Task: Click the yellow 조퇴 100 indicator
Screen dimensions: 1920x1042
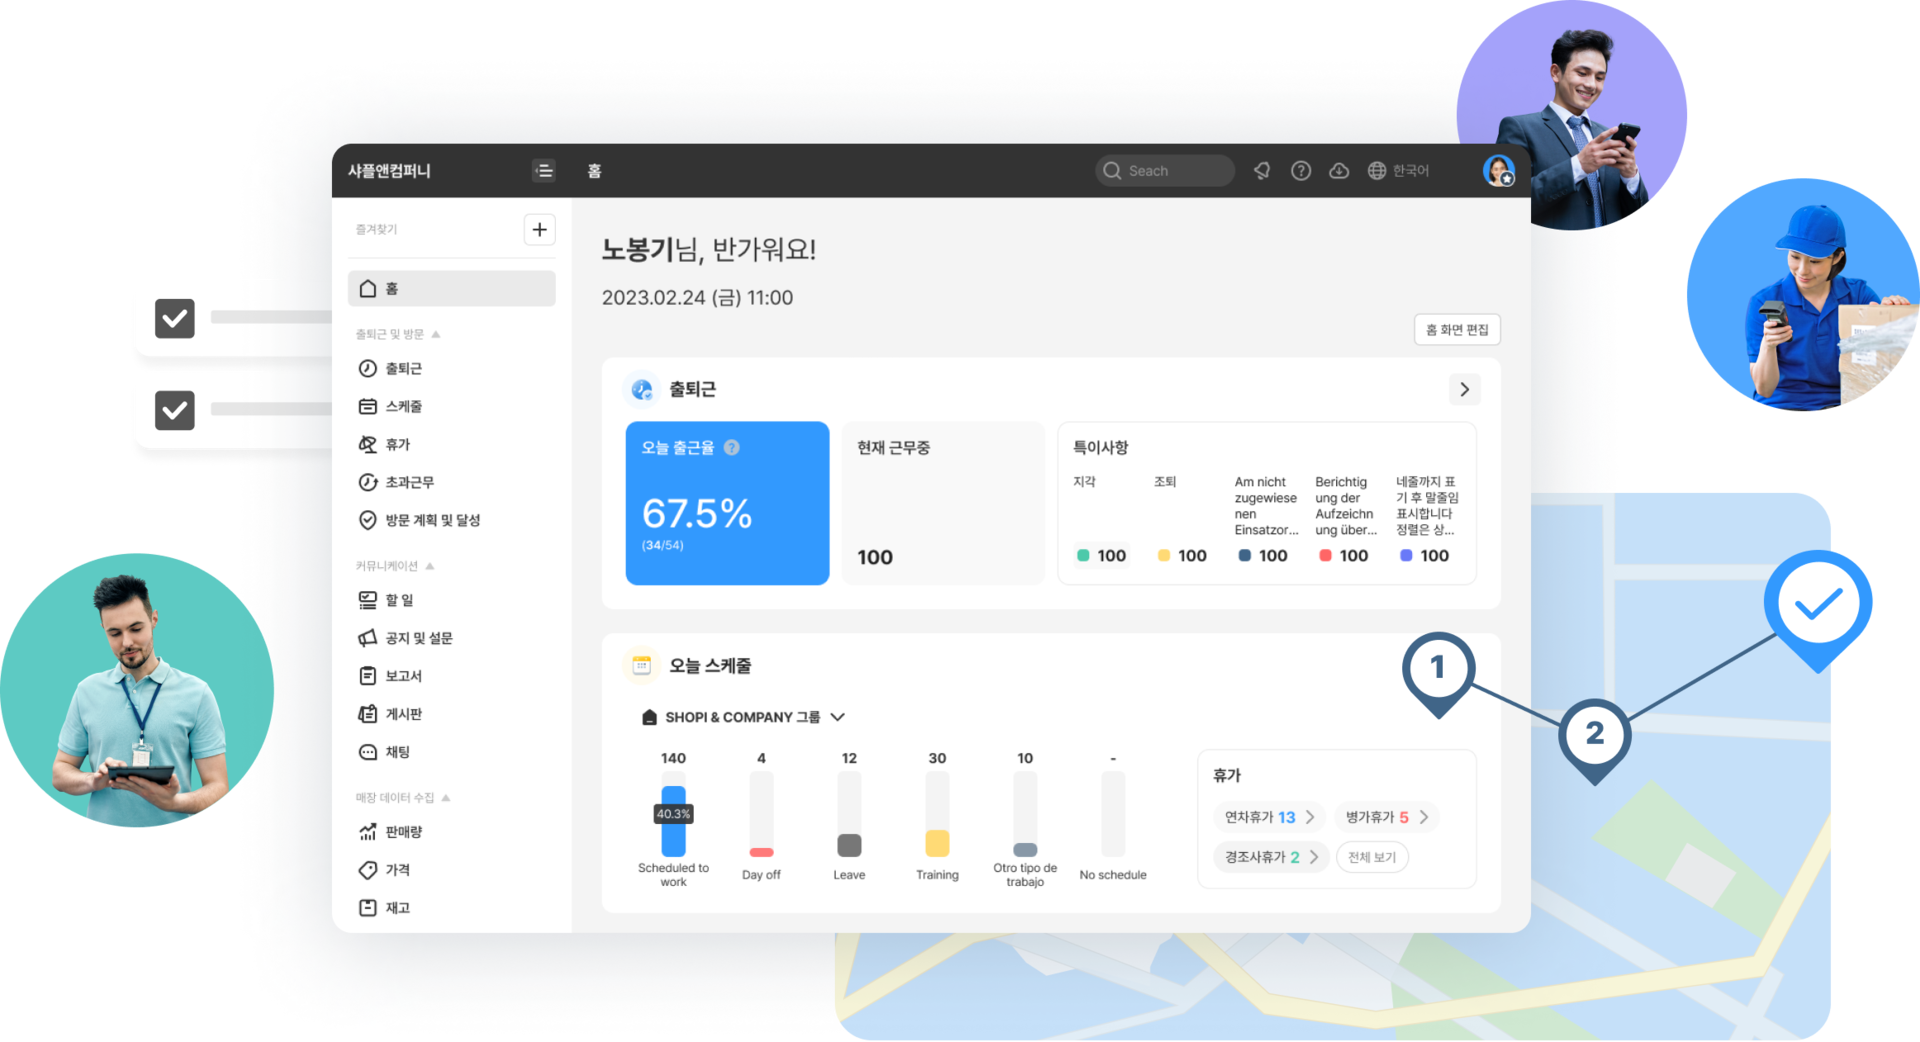Action: (1182, 556)
